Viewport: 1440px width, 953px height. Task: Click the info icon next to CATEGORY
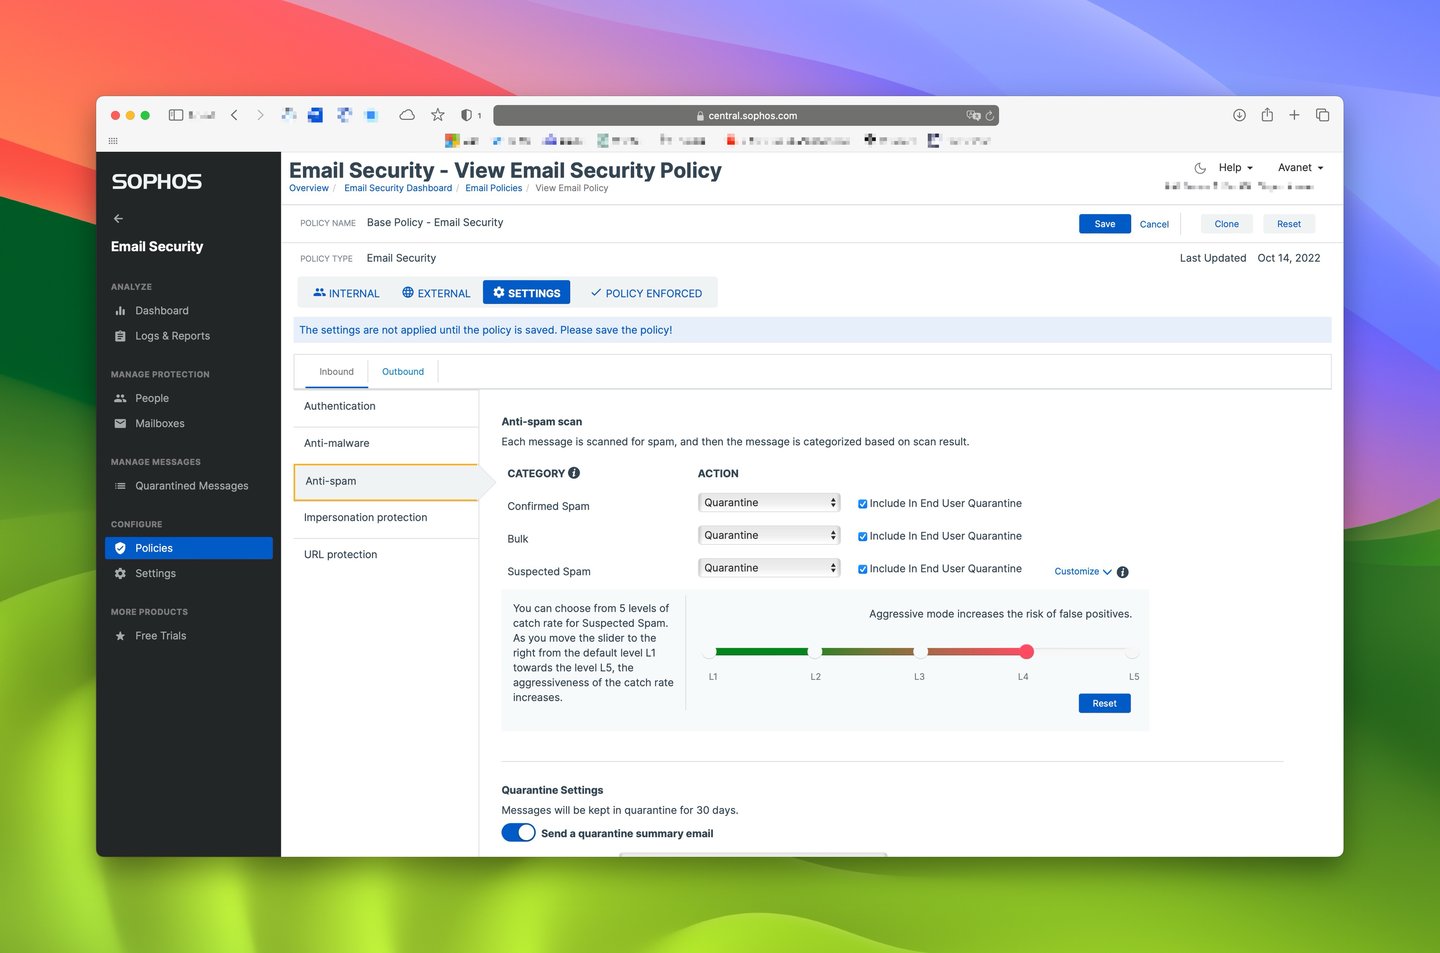tap(574, 473)
